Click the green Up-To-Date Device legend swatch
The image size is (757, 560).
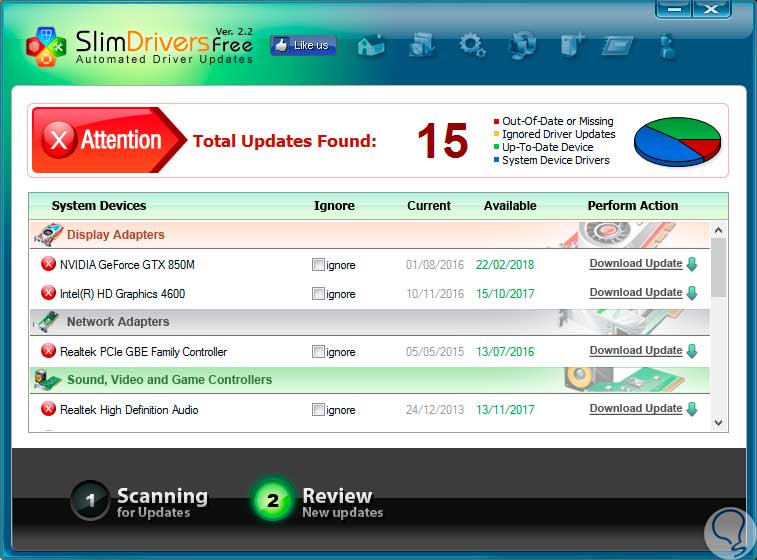[496, 147]
